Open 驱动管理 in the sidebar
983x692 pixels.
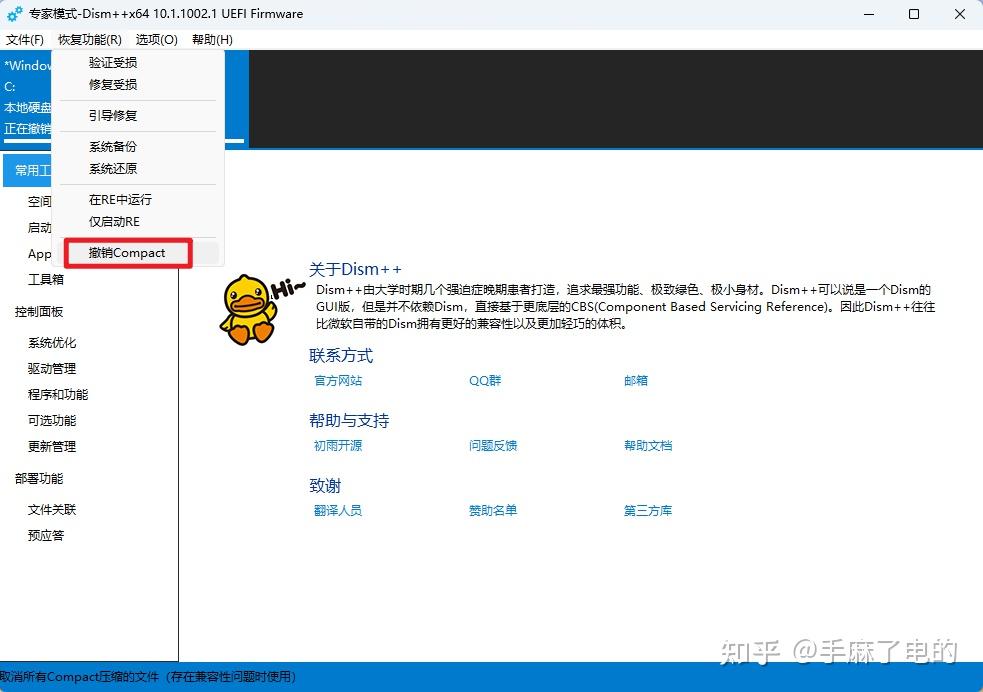coord(52,368)
